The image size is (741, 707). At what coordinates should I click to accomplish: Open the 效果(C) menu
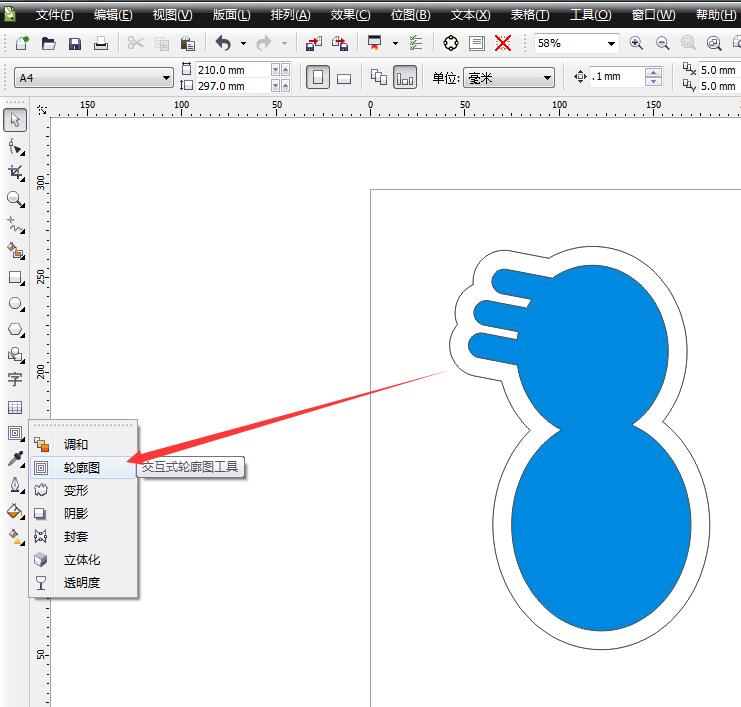click(x=350, y=15)
